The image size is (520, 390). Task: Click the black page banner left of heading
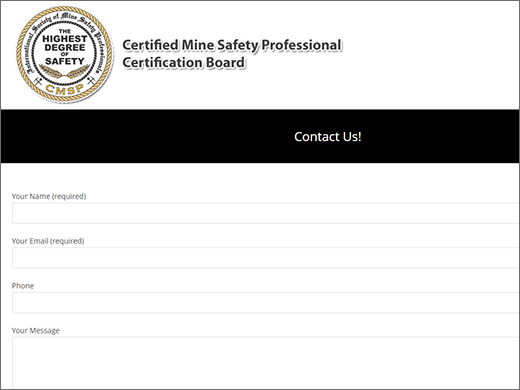147,136
